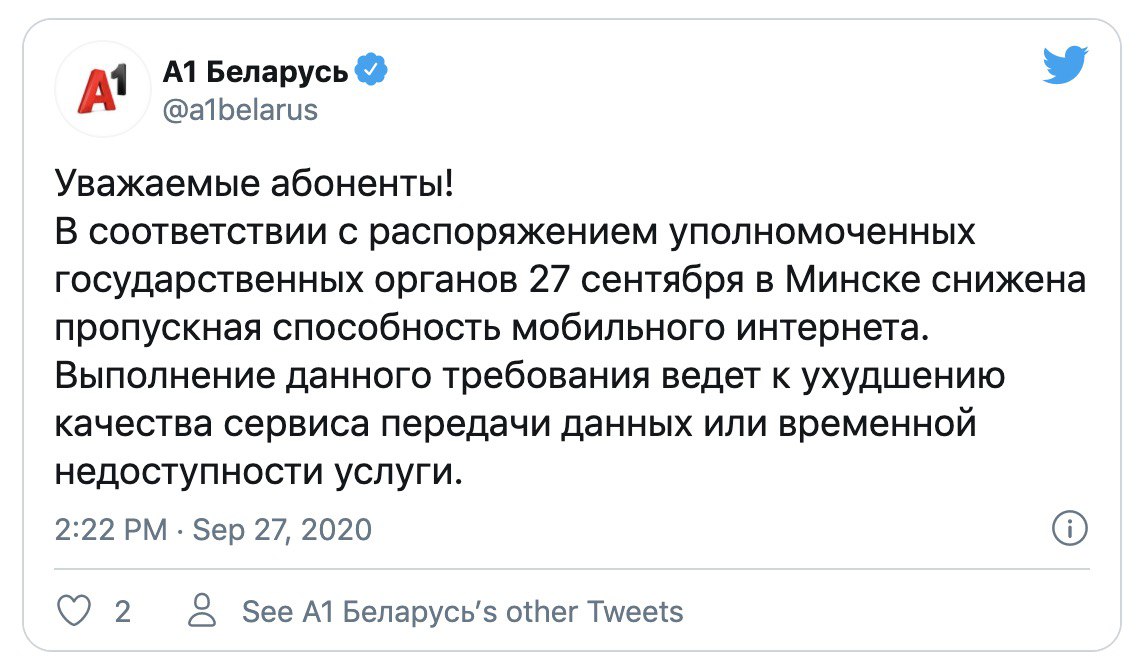Click the like count number 2
The width and height of the screenshot is (1146, 672).
click(x=123, y=611)
